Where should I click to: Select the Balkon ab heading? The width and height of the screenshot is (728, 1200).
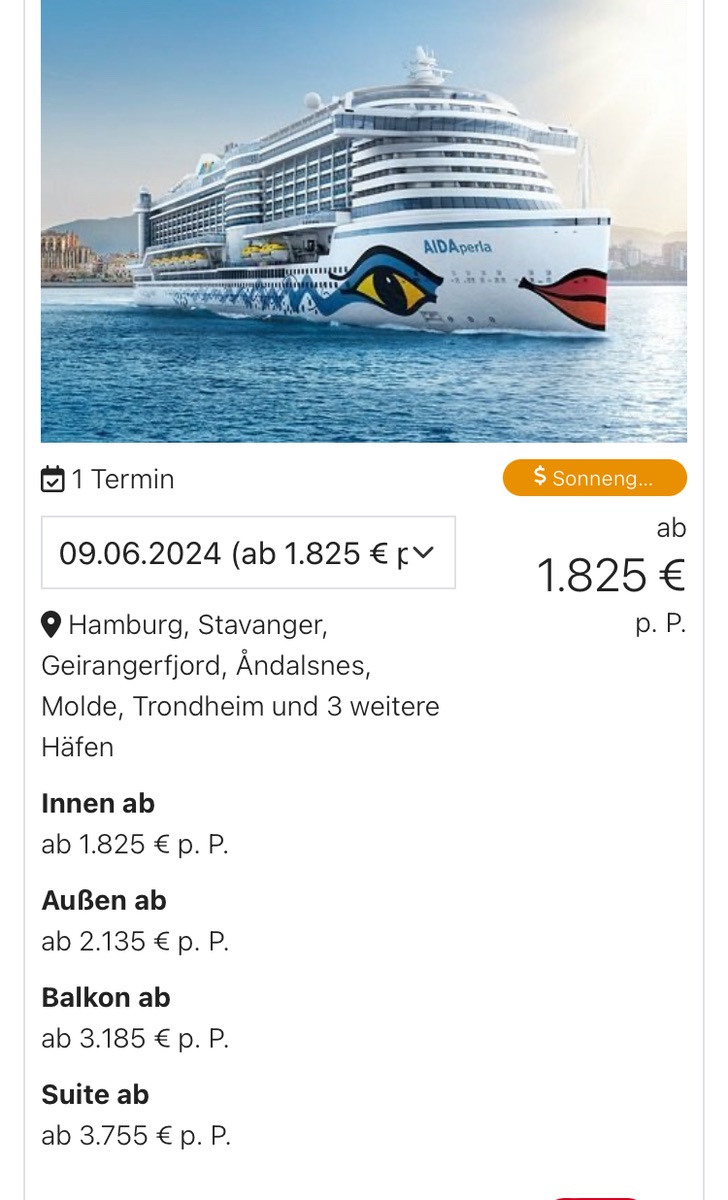tap(106, 997)
